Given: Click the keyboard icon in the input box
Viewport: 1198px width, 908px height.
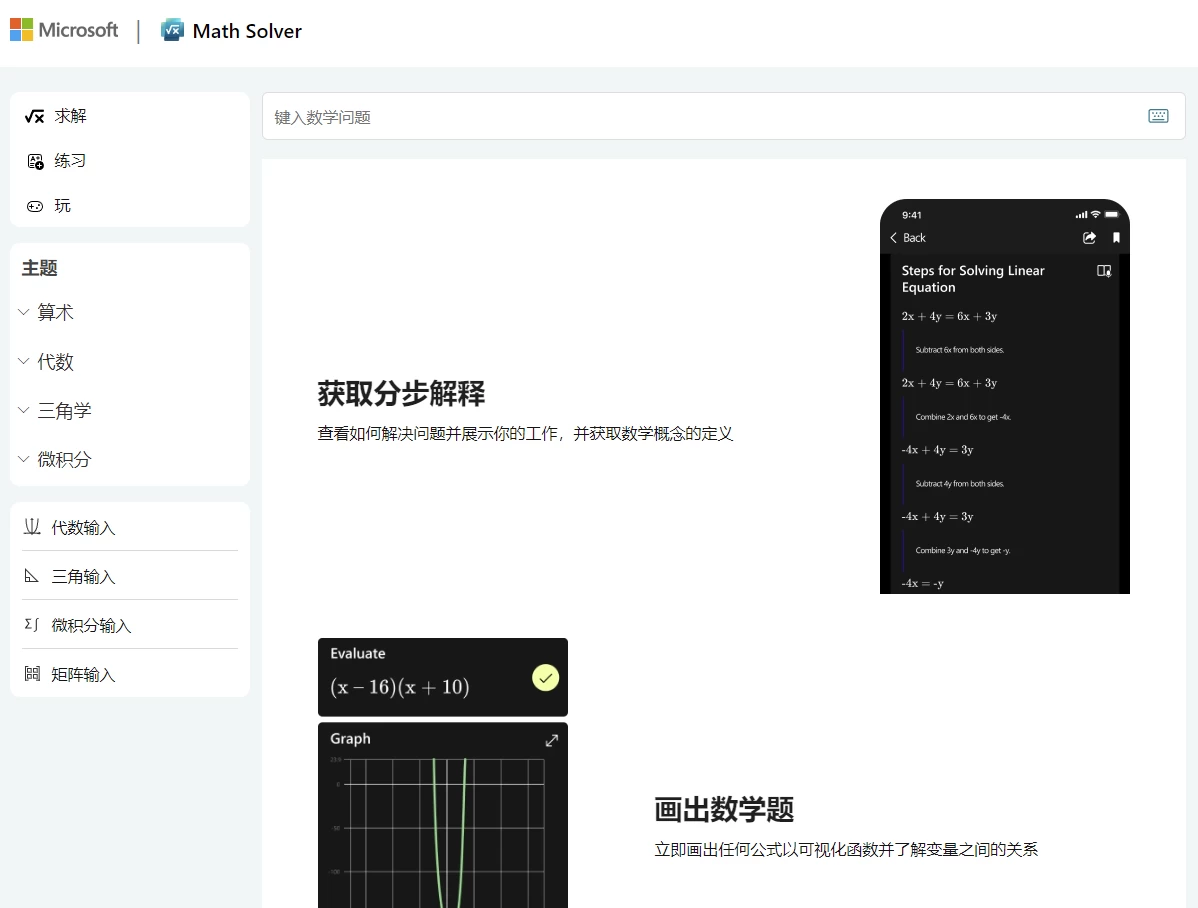Looking at the screenshot, I should pyautogui.click(x=1158, y=116).
